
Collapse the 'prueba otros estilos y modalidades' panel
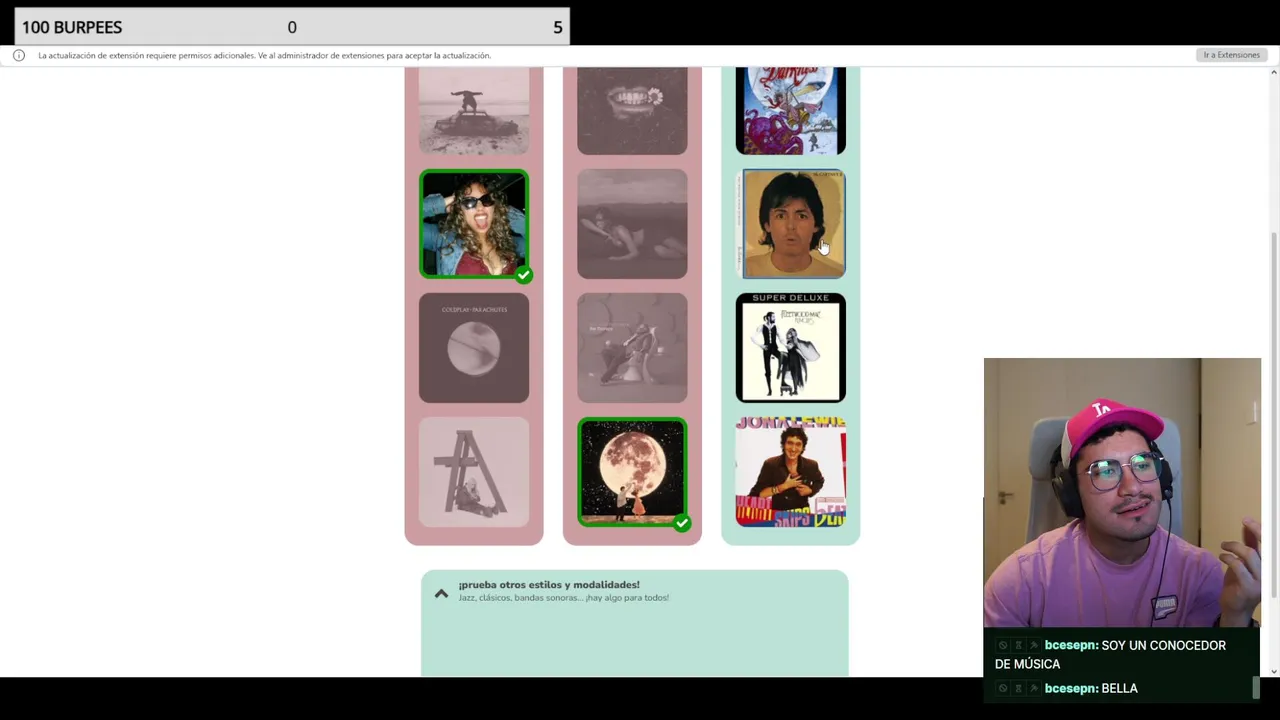coord(441,593)
